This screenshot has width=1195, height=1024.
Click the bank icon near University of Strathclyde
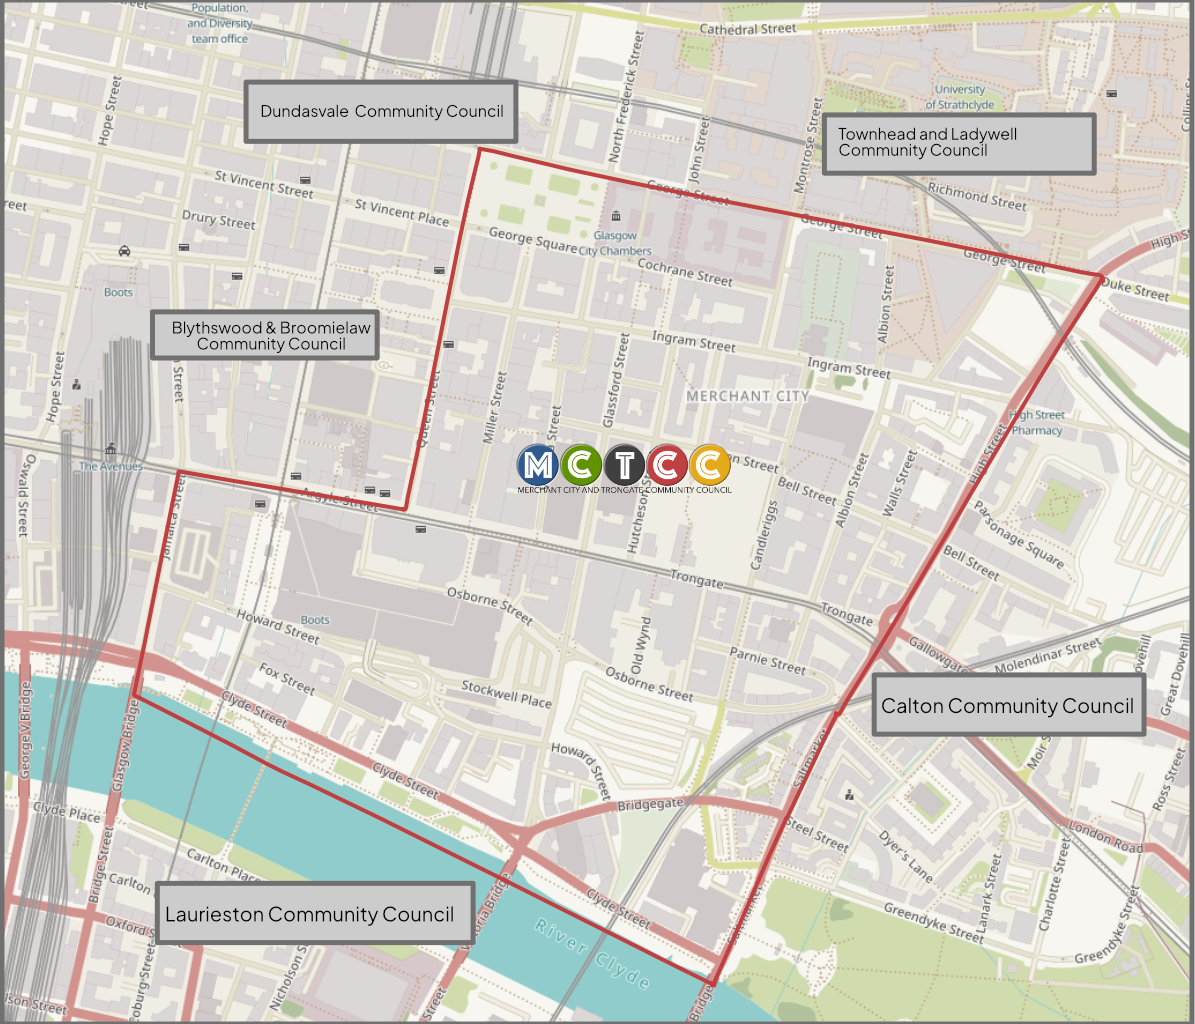tap(1112, 94)
